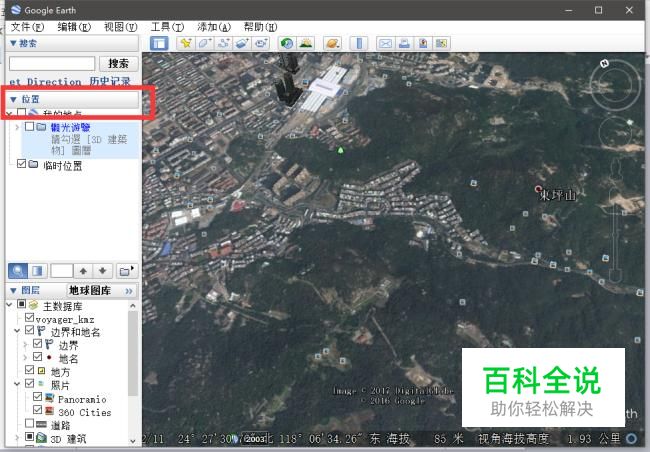Toggle the sidebar visibility toolbar button

(x=159, y=43)
